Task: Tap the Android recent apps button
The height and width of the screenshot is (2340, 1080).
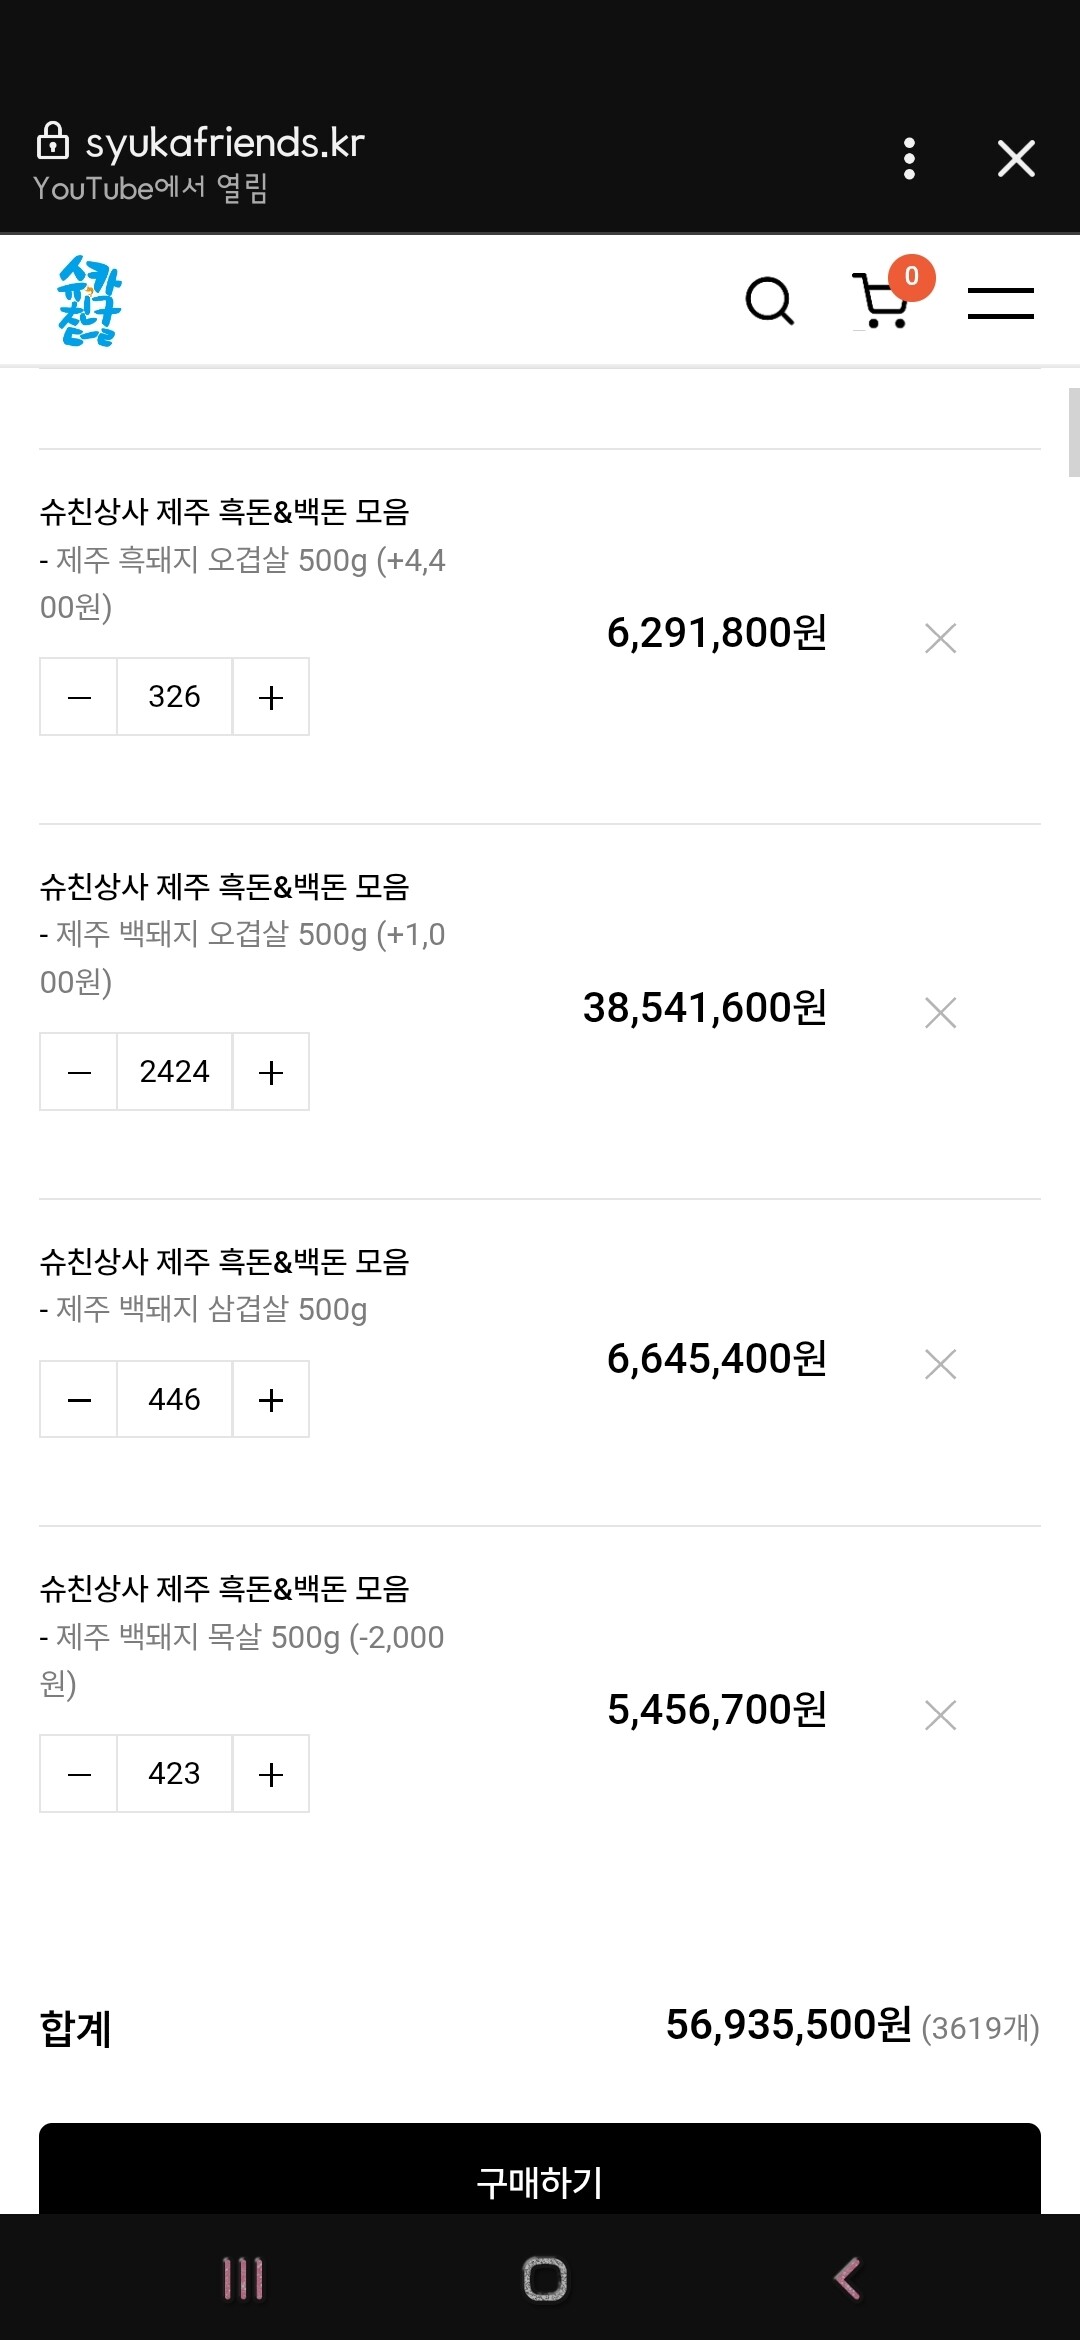Action: pos(243,2279)
